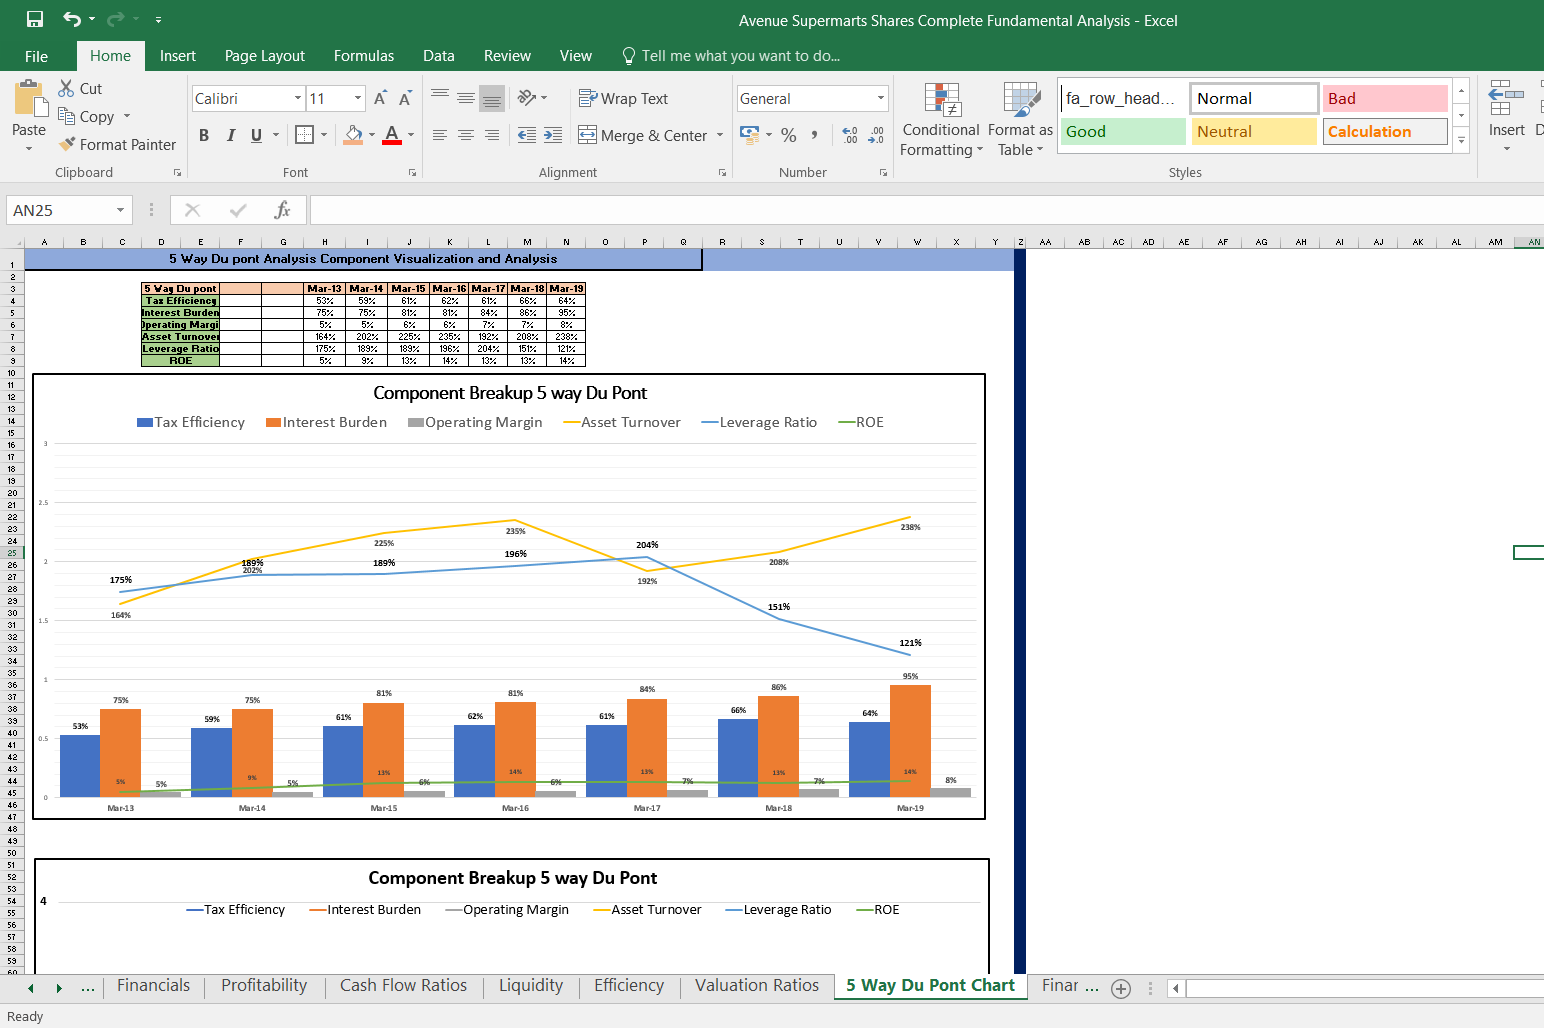1544x1028 pixels.
Task: Expand the cell styles gallery More arrow
Action: tap(1461, 141)
